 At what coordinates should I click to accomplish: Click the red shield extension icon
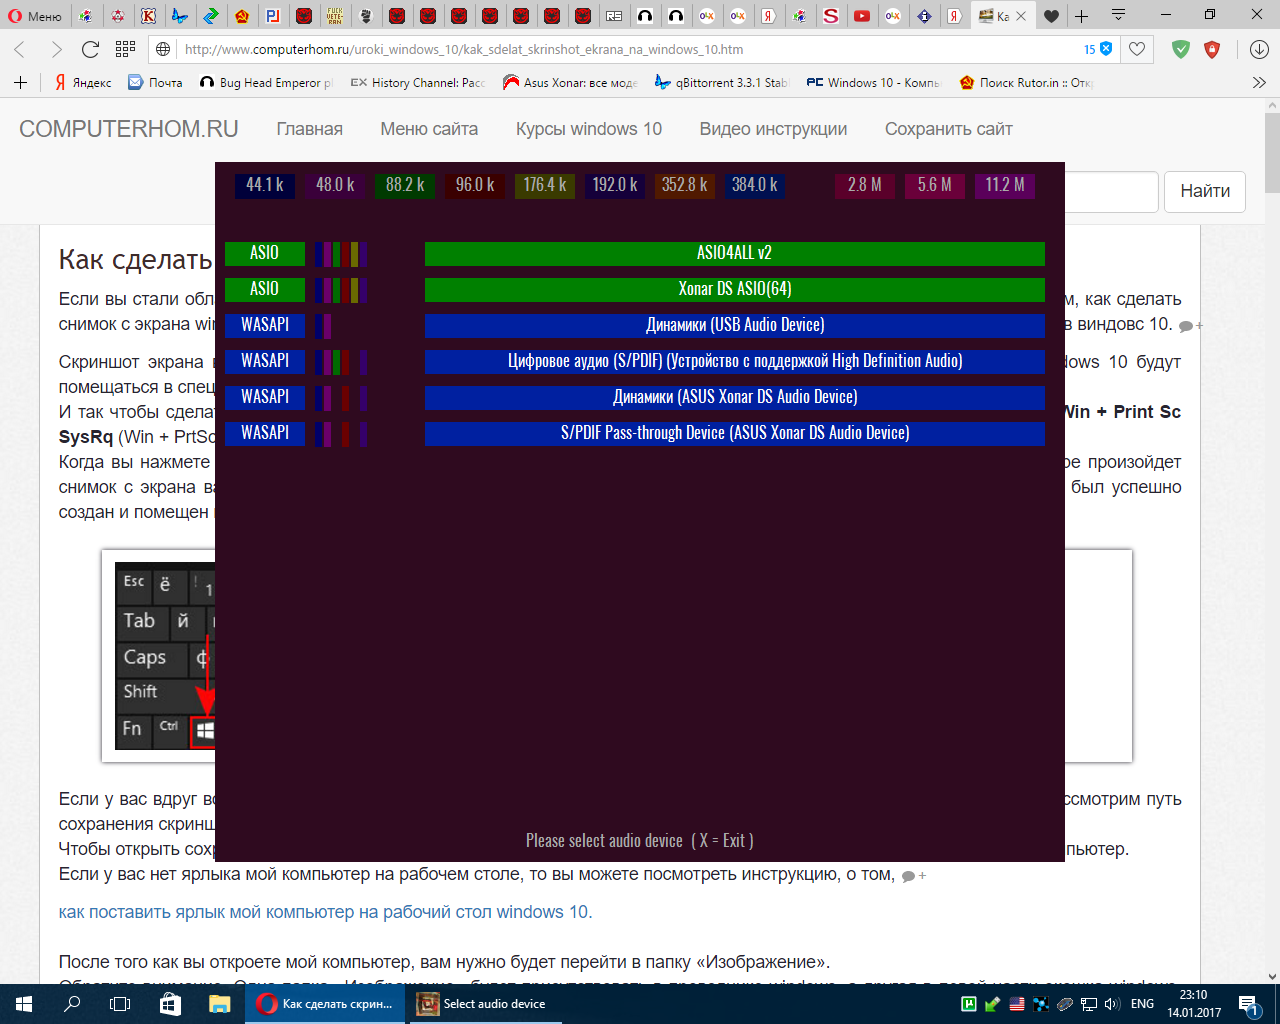coord(1213,49)
